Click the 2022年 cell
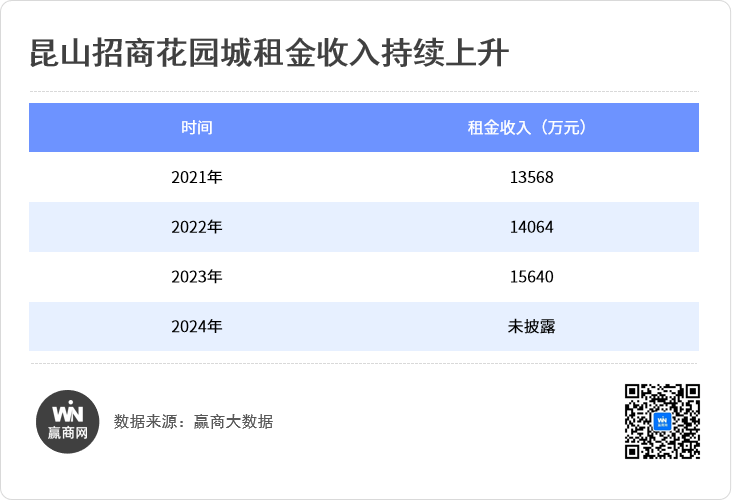Screen dimensions: 732x500 click(x=197, y=227)
